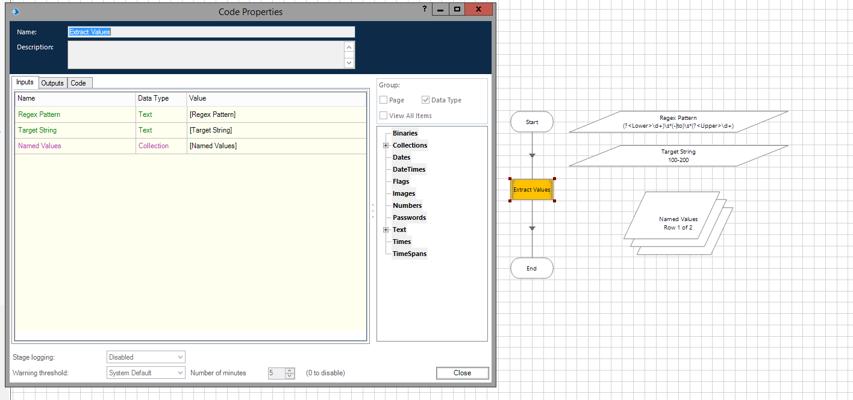The image size is (853, 400).
Task: Switch to the Code tab
Action: pos(78,83)
